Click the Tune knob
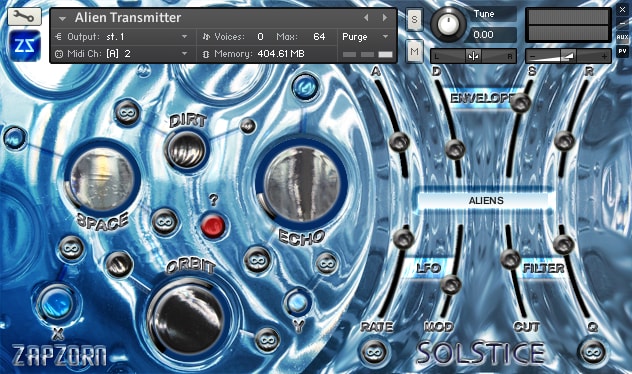This screenshot has height=374, width=632. 448,24
